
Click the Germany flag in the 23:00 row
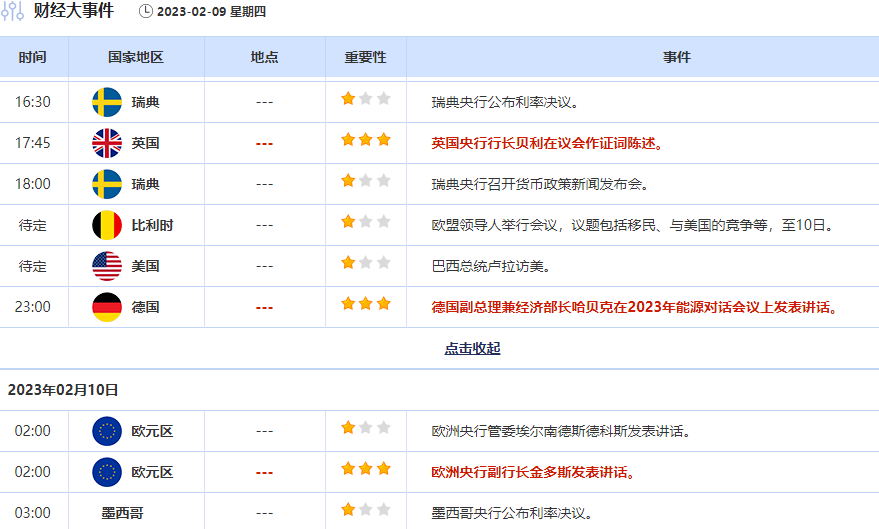[107, 307]
